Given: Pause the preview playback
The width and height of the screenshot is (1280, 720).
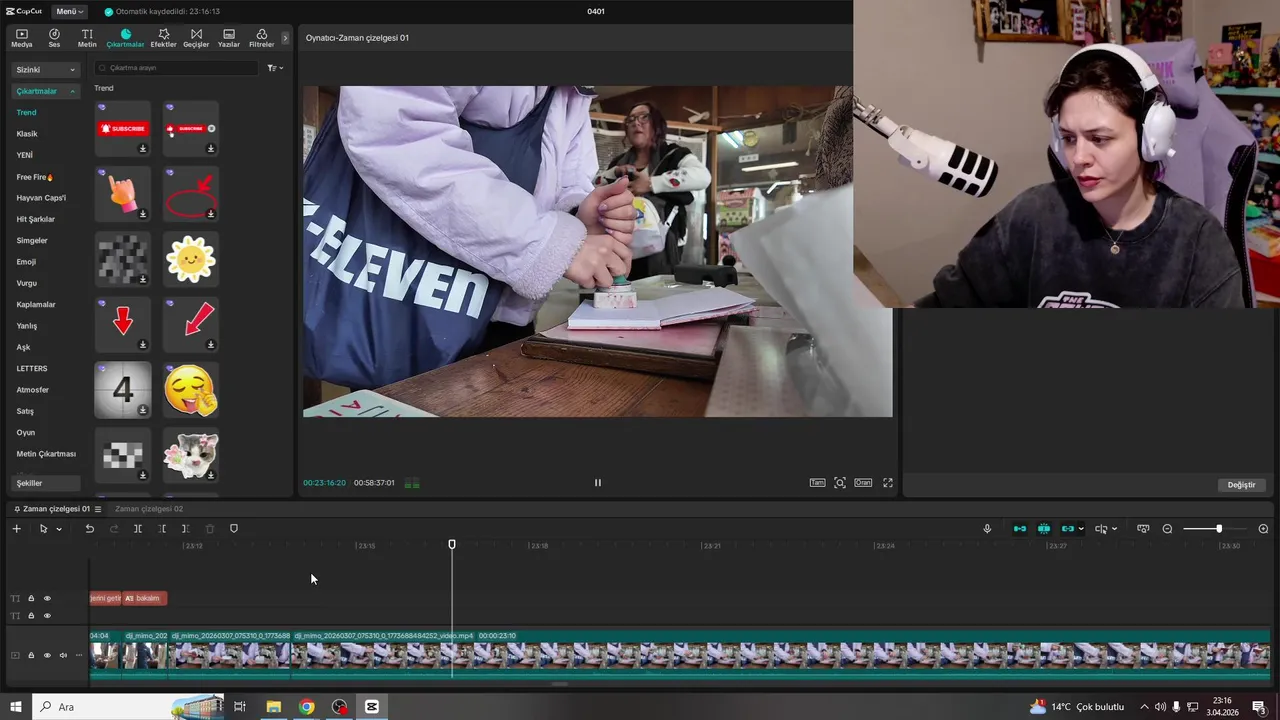Looking at the screenshot, I should [598, 483].
